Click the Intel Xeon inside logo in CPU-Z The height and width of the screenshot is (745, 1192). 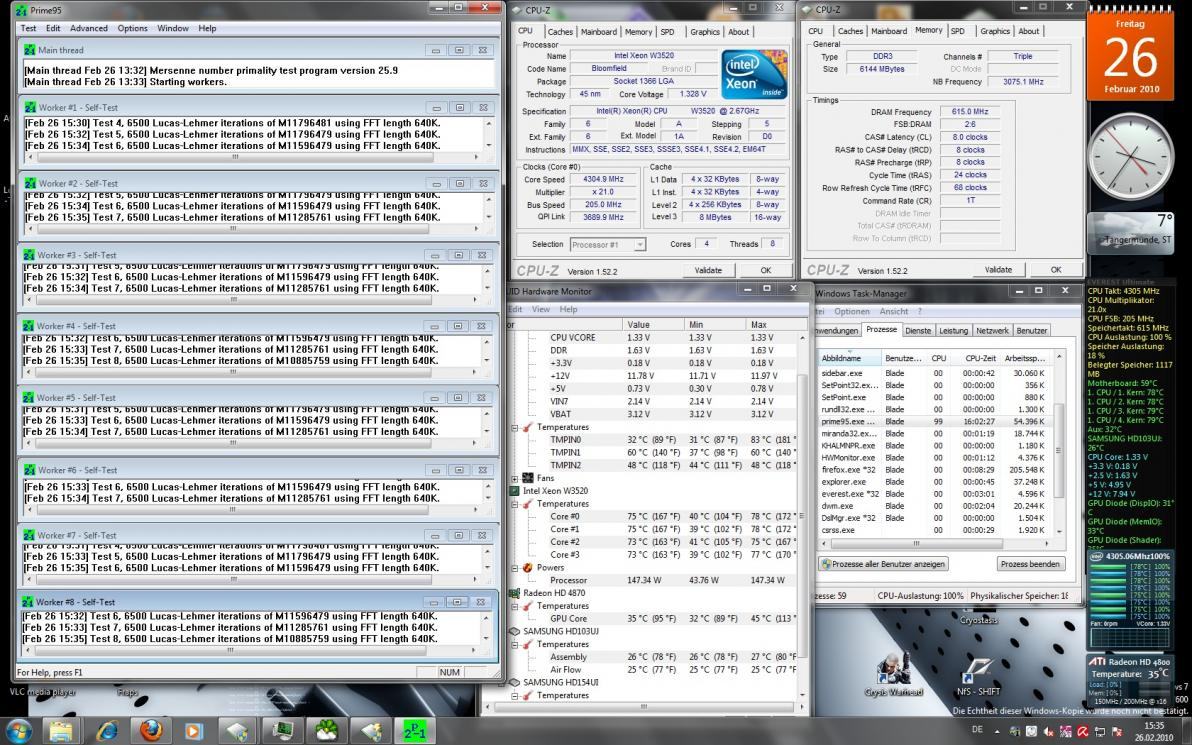click(753, 74)
